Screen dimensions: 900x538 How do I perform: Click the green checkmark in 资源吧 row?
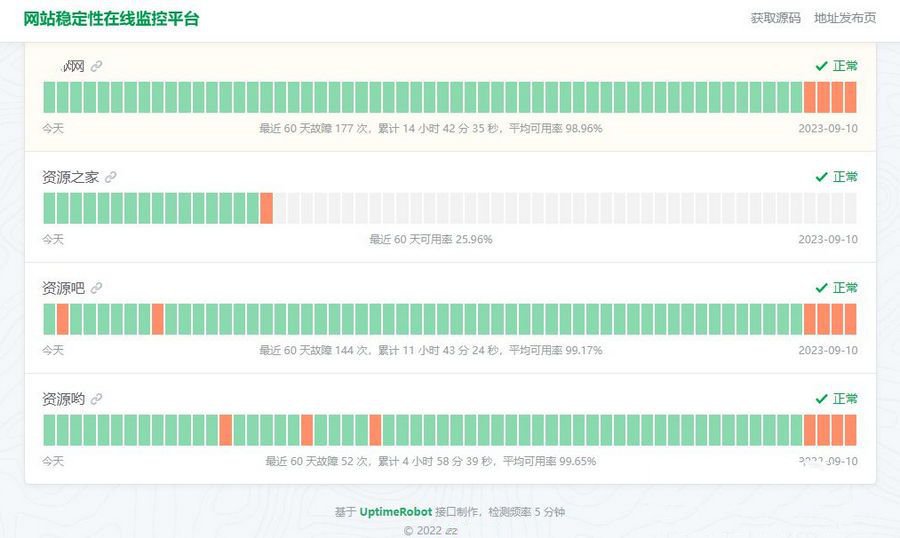[x=821, y=288]
